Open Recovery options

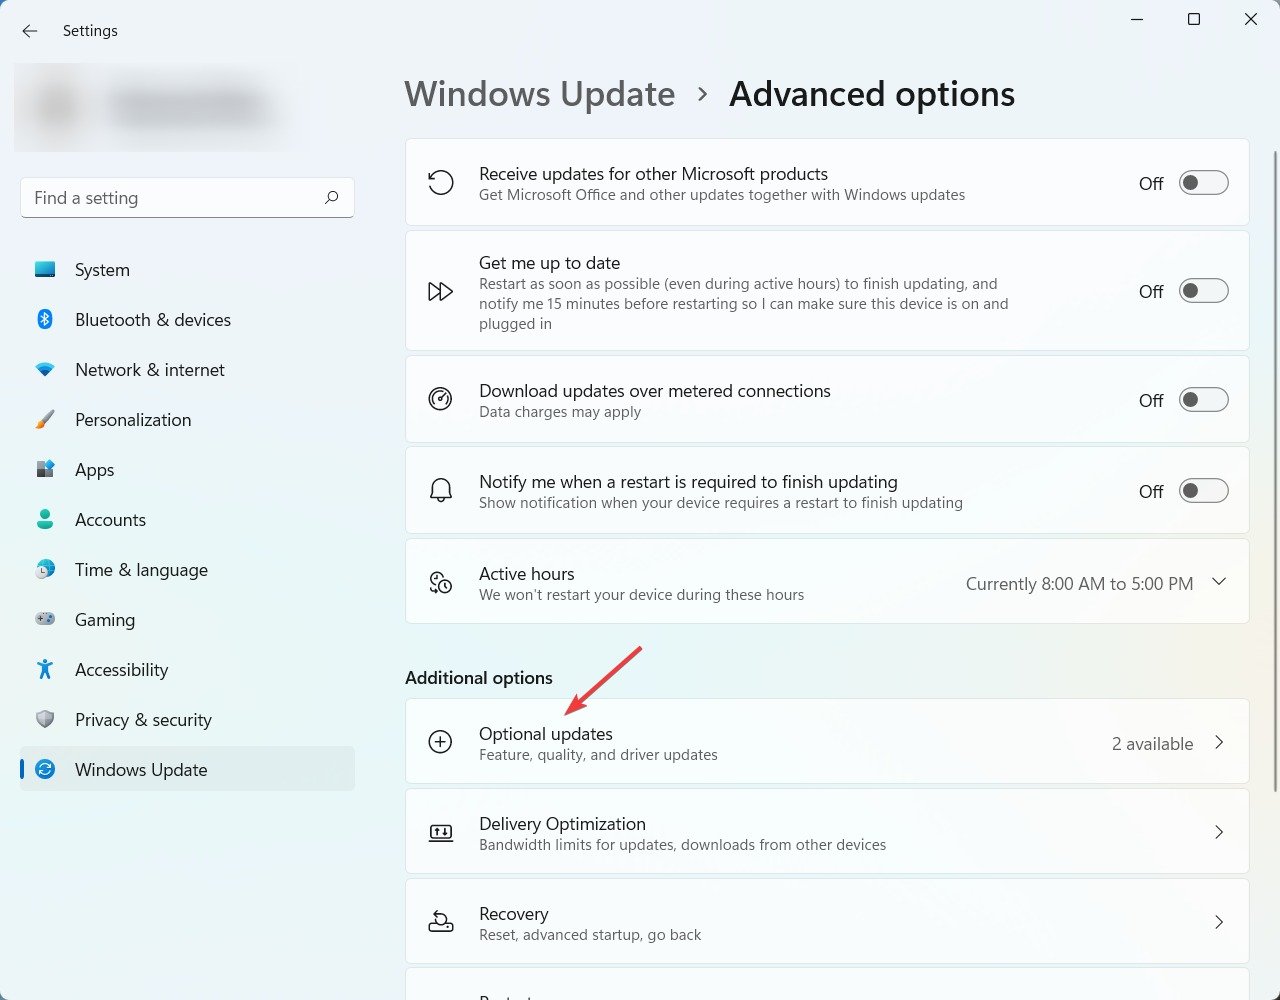pyautogui.click(x=827, y=921)
